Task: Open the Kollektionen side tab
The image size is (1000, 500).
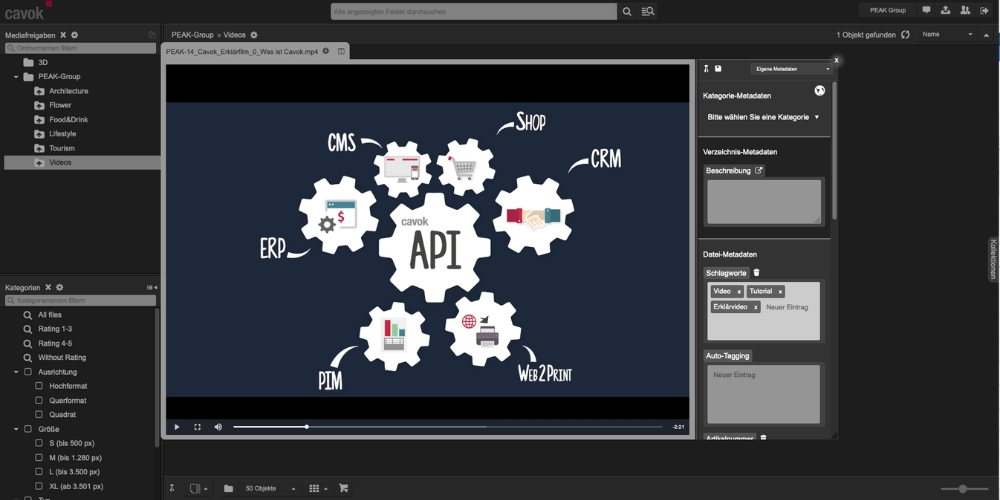Action: pos(993,259)
